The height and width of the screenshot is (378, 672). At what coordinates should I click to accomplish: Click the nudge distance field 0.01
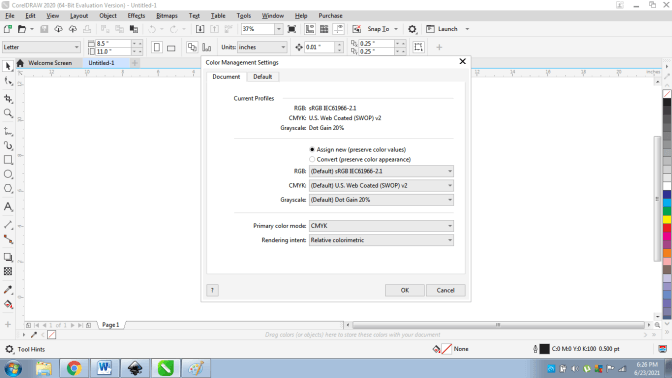[320, 47]
